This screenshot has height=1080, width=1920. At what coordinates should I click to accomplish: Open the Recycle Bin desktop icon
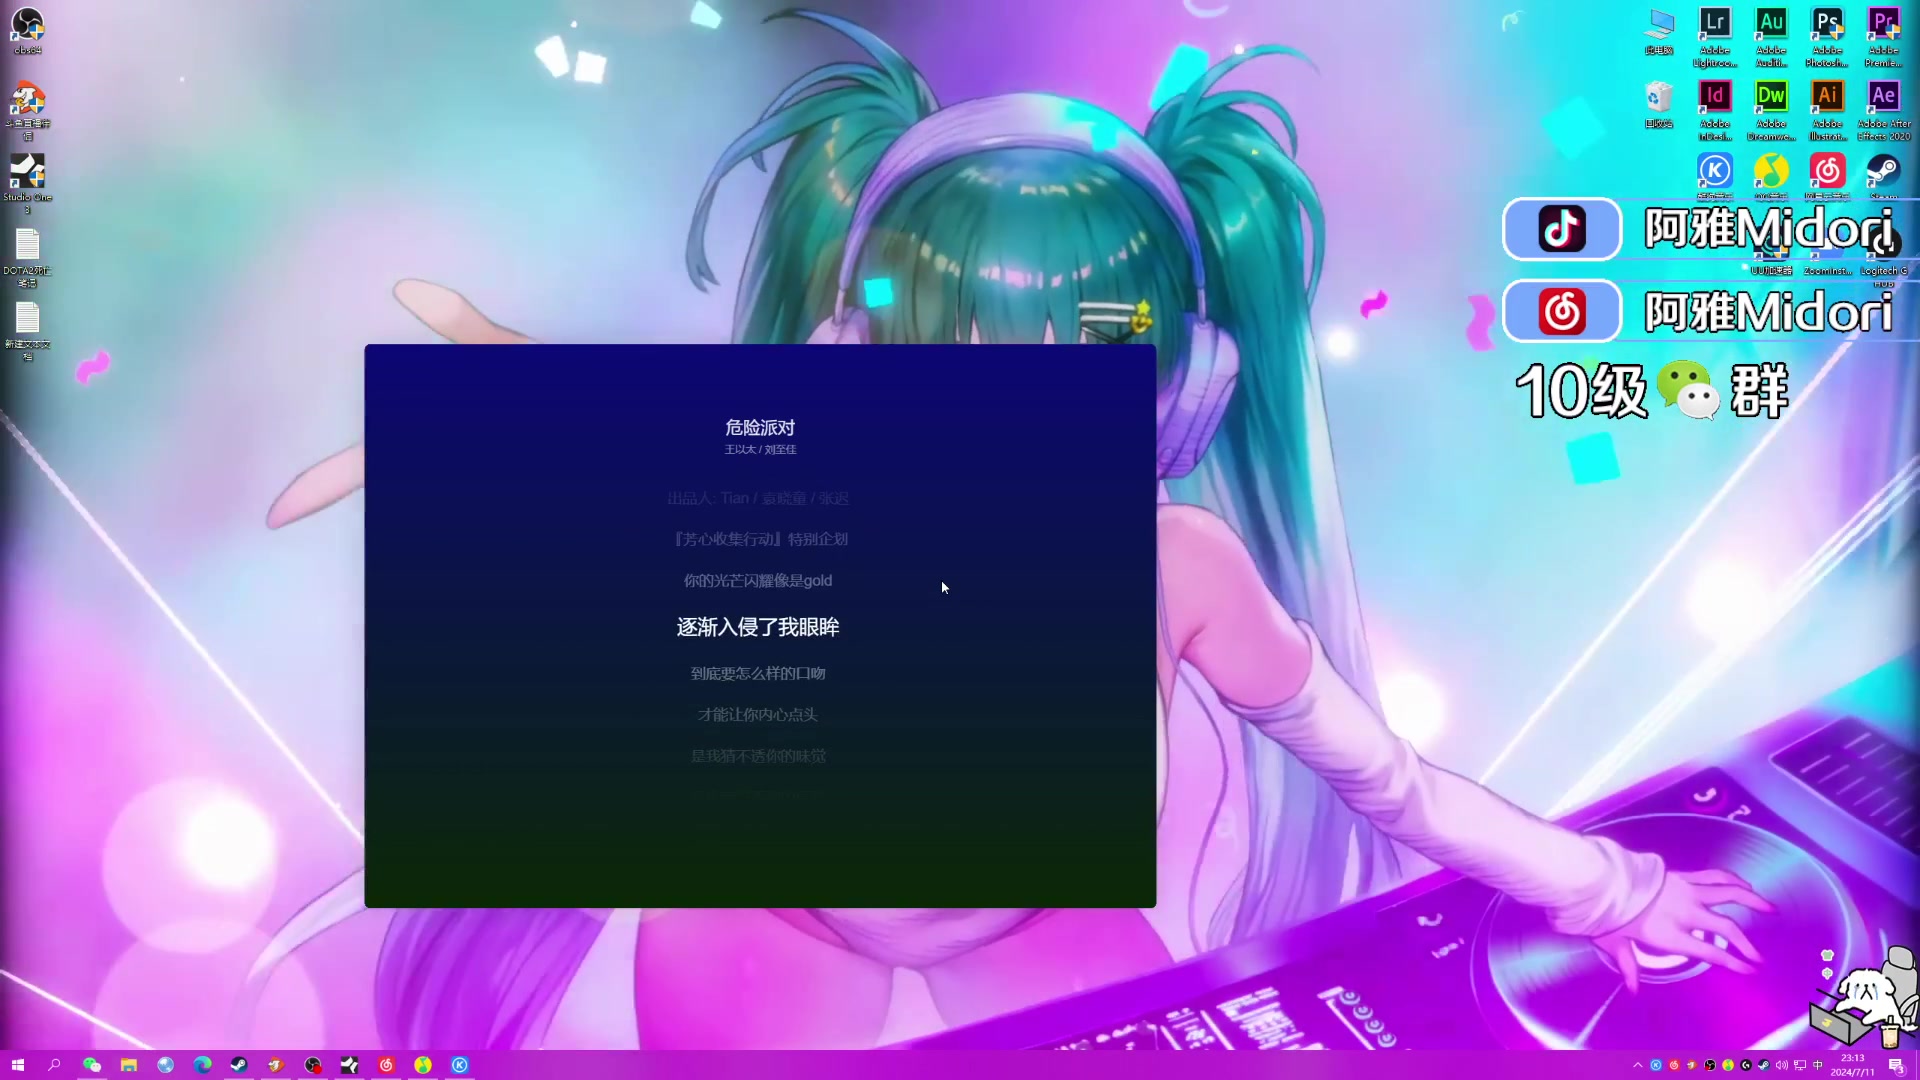(x=1659, y=105)
